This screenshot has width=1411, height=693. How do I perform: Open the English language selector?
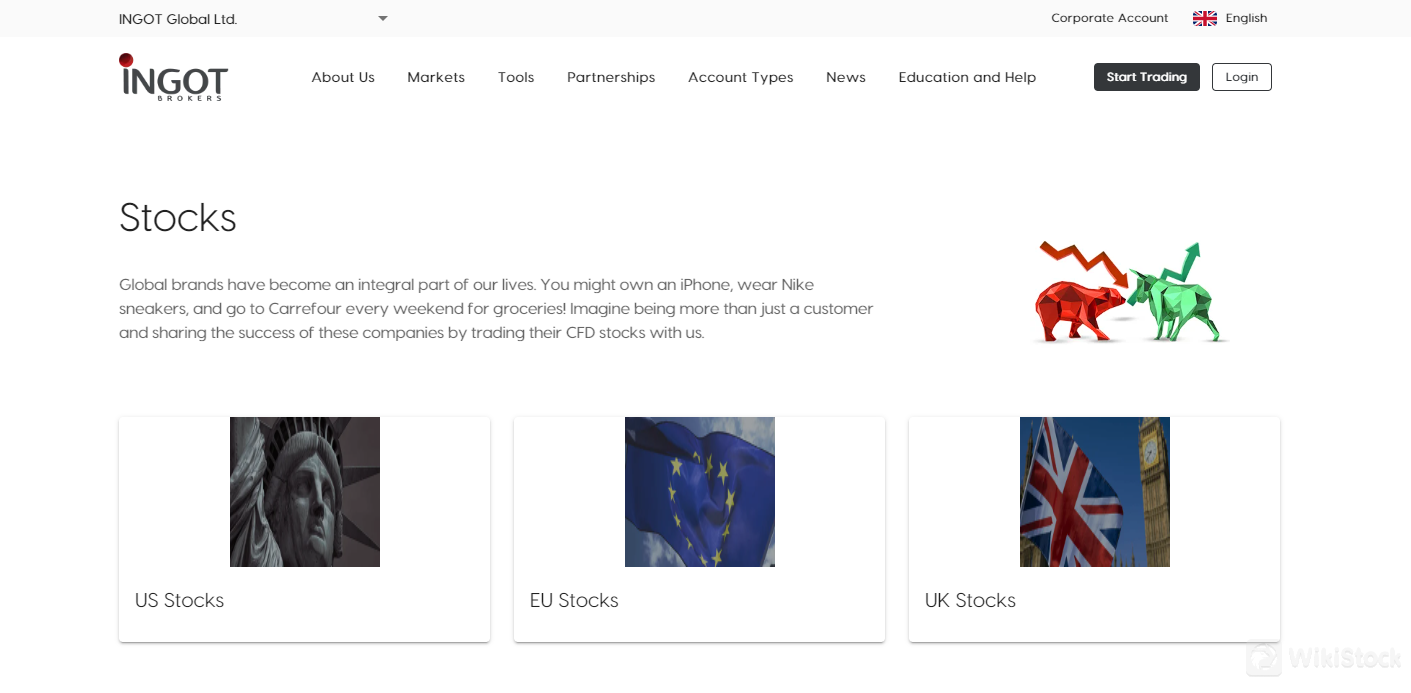click(x=1246, y=18)
